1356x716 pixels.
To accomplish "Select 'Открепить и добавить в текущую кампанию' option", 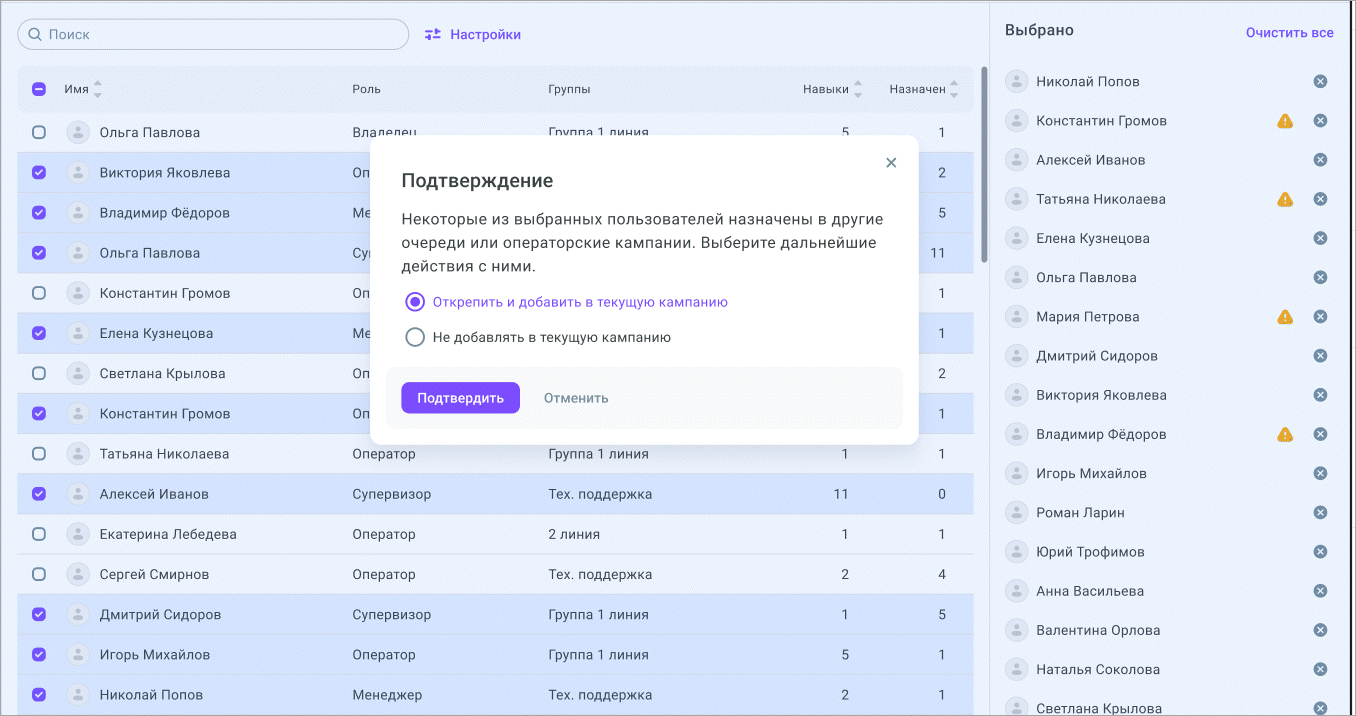I will pyautogui.click(x=415, y=302).
